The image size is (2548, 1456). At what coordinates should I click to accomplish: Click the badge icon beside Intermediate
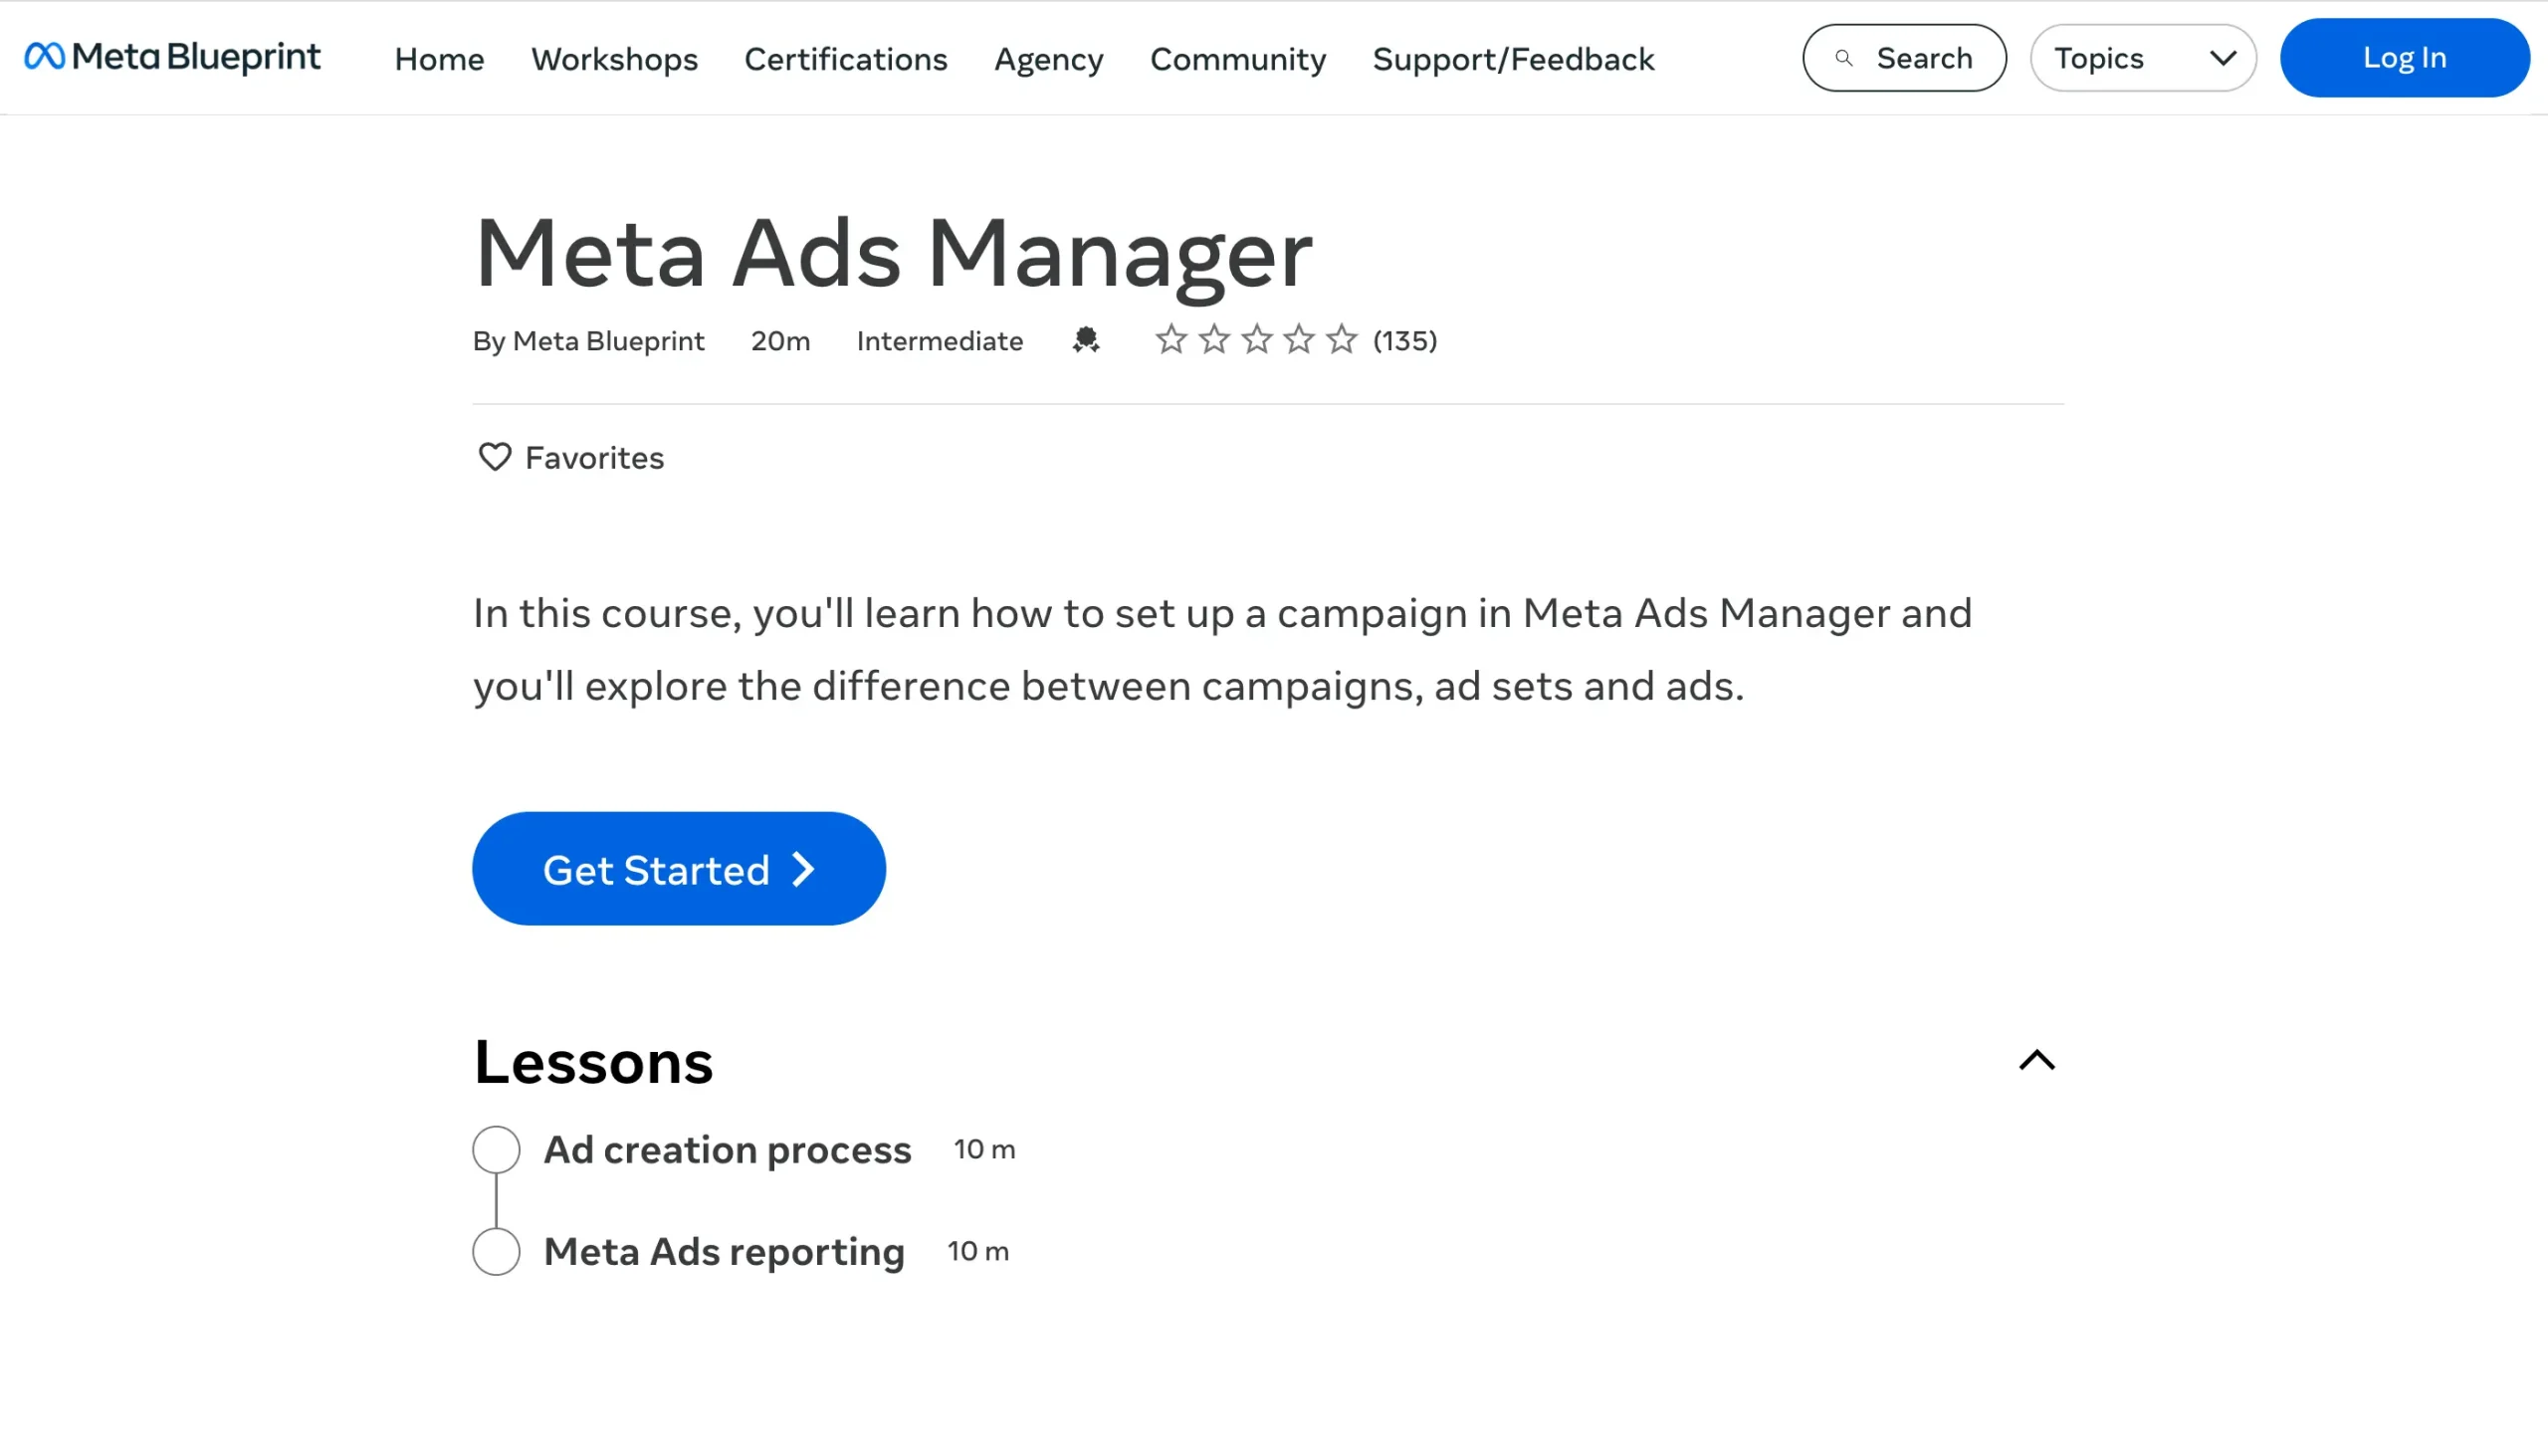point(1086,340)
